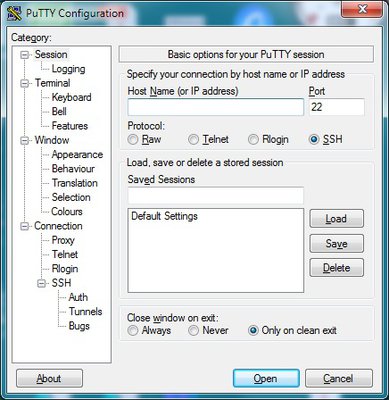Viewport: 389px width, 400px height.
Task: Click the Port field showing 22
Action: (x=337, y=107)
